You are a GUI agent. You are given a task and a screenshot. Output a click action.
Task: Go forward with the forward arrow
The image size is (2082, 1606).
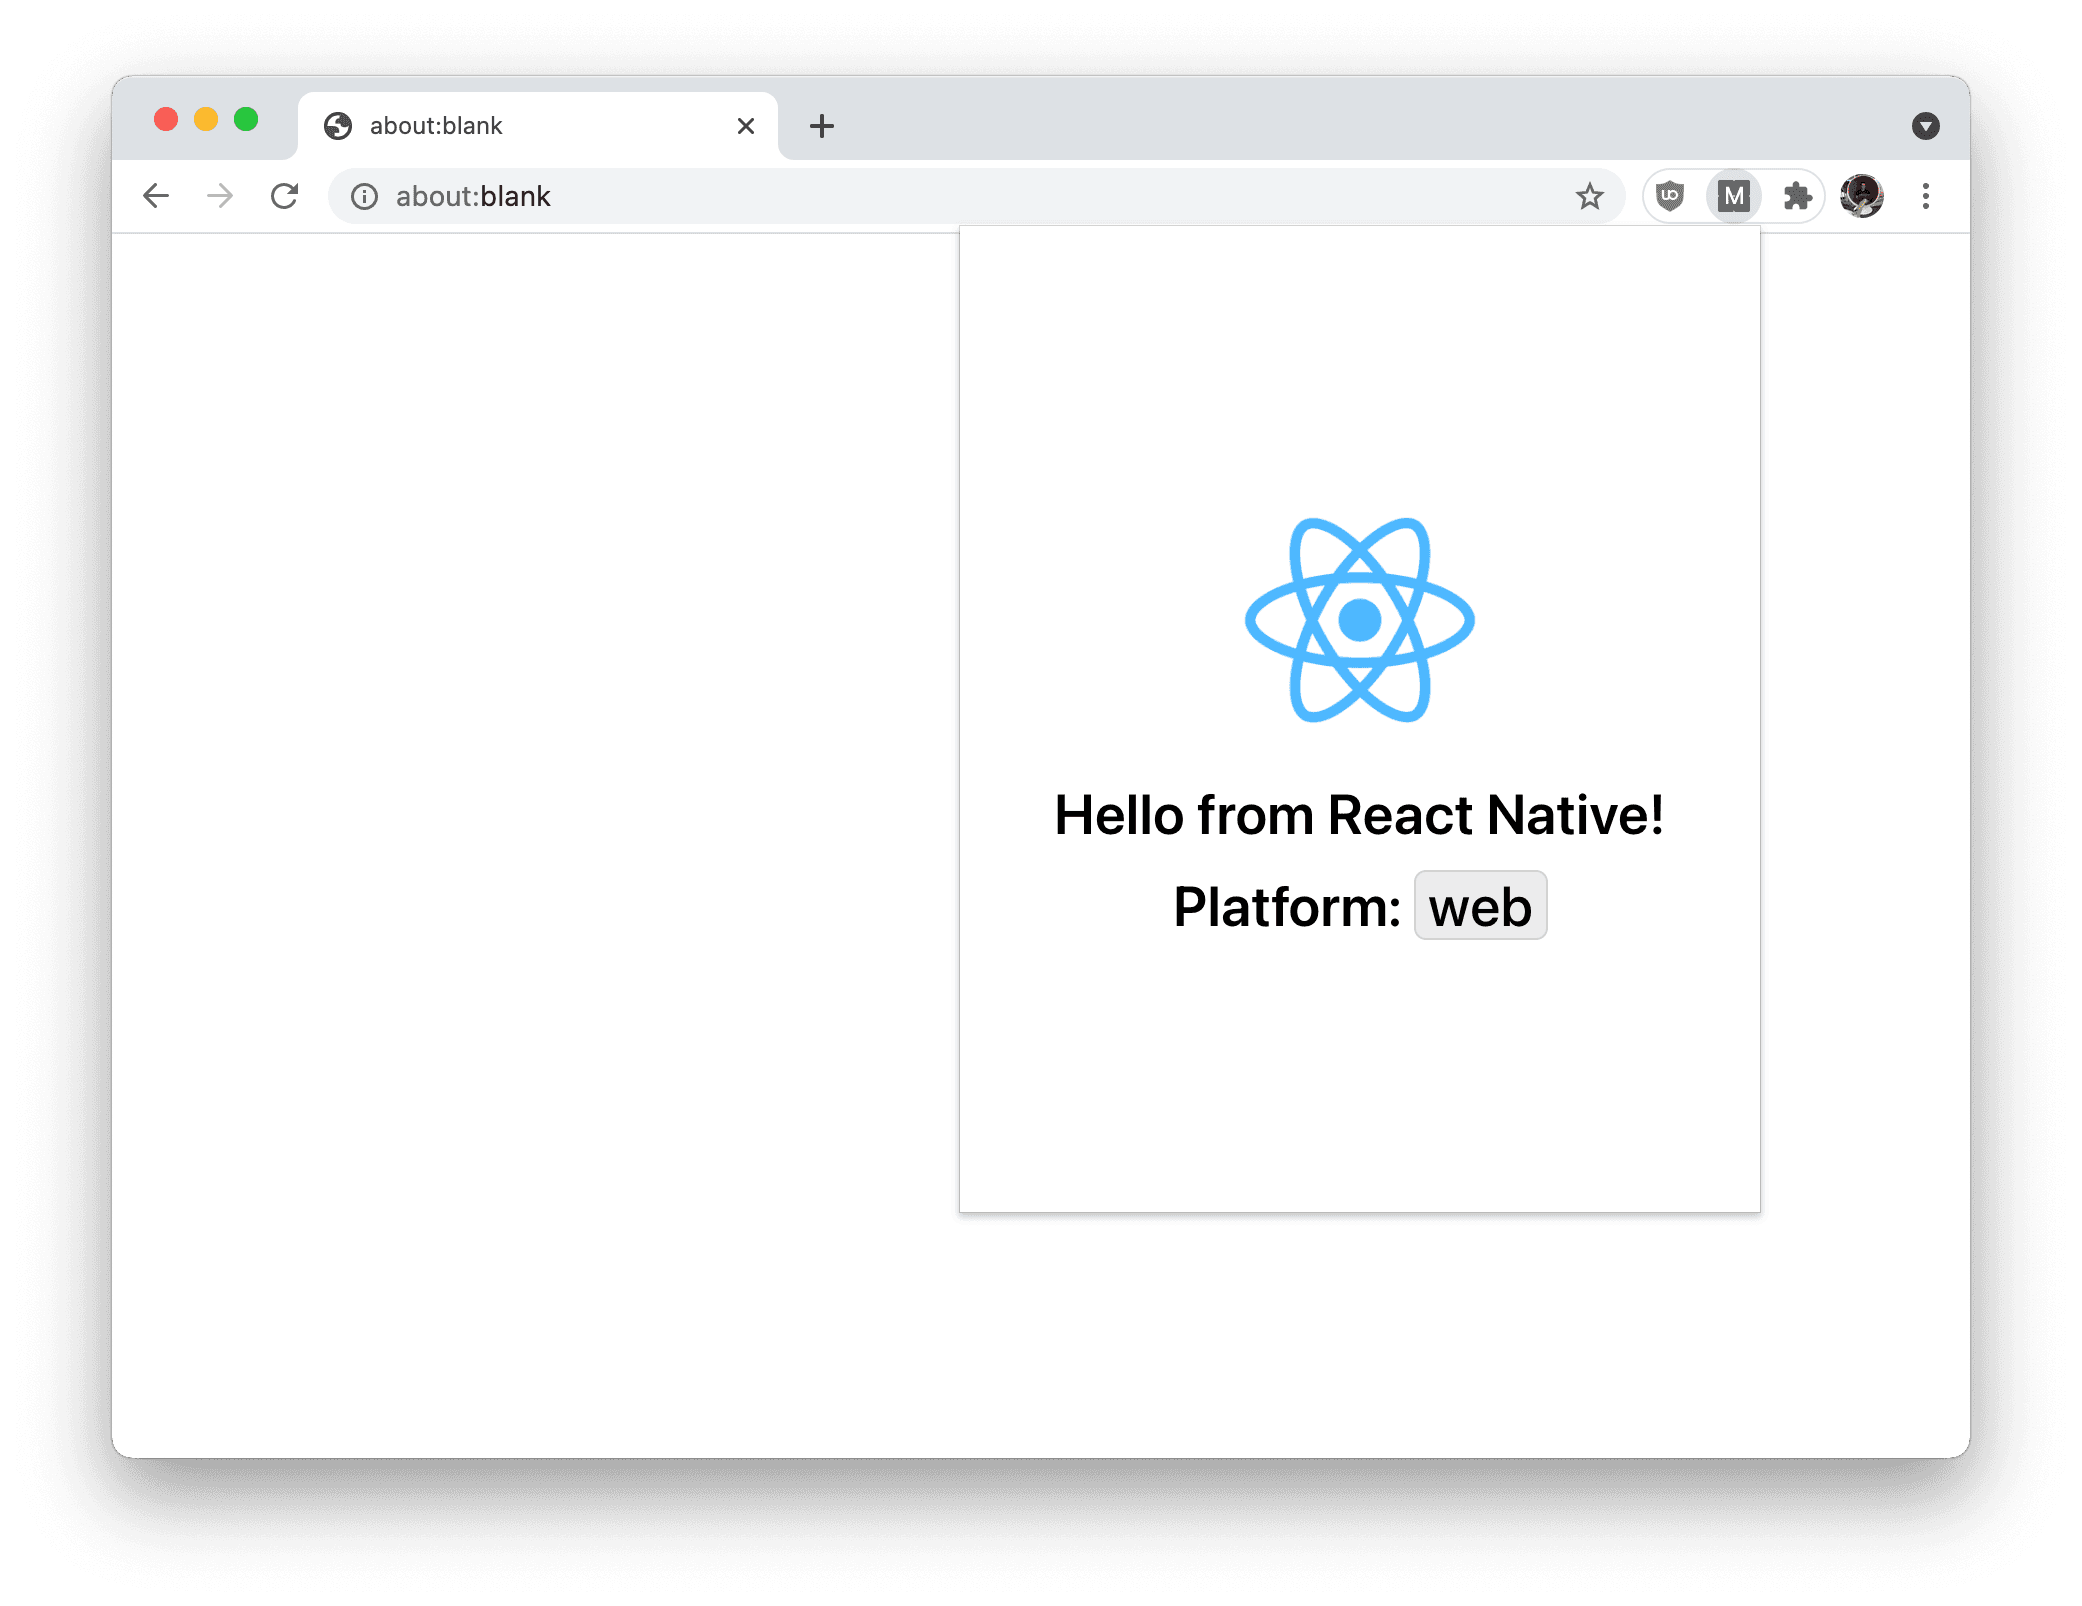pos(220,196)
